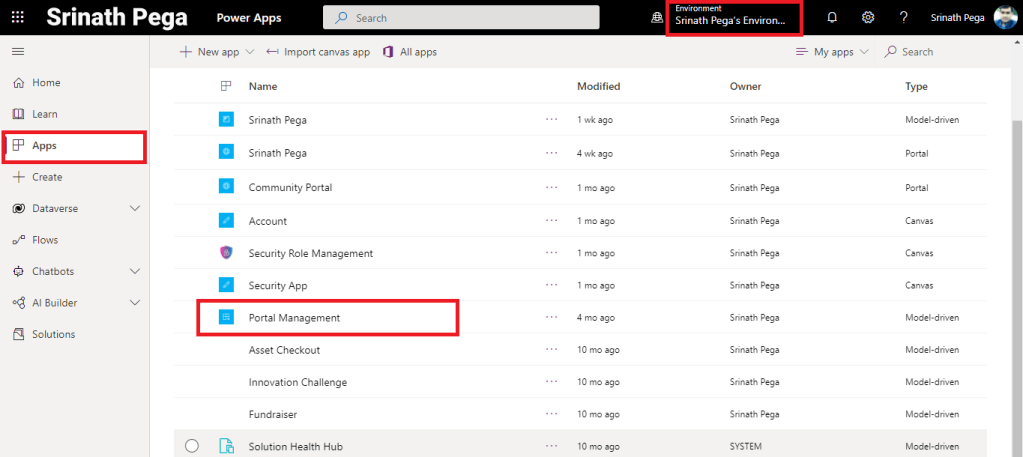This screenshot has width=1023, height=457.
Task: Open the New app dropdown arrow
Action: pos(250,52)
